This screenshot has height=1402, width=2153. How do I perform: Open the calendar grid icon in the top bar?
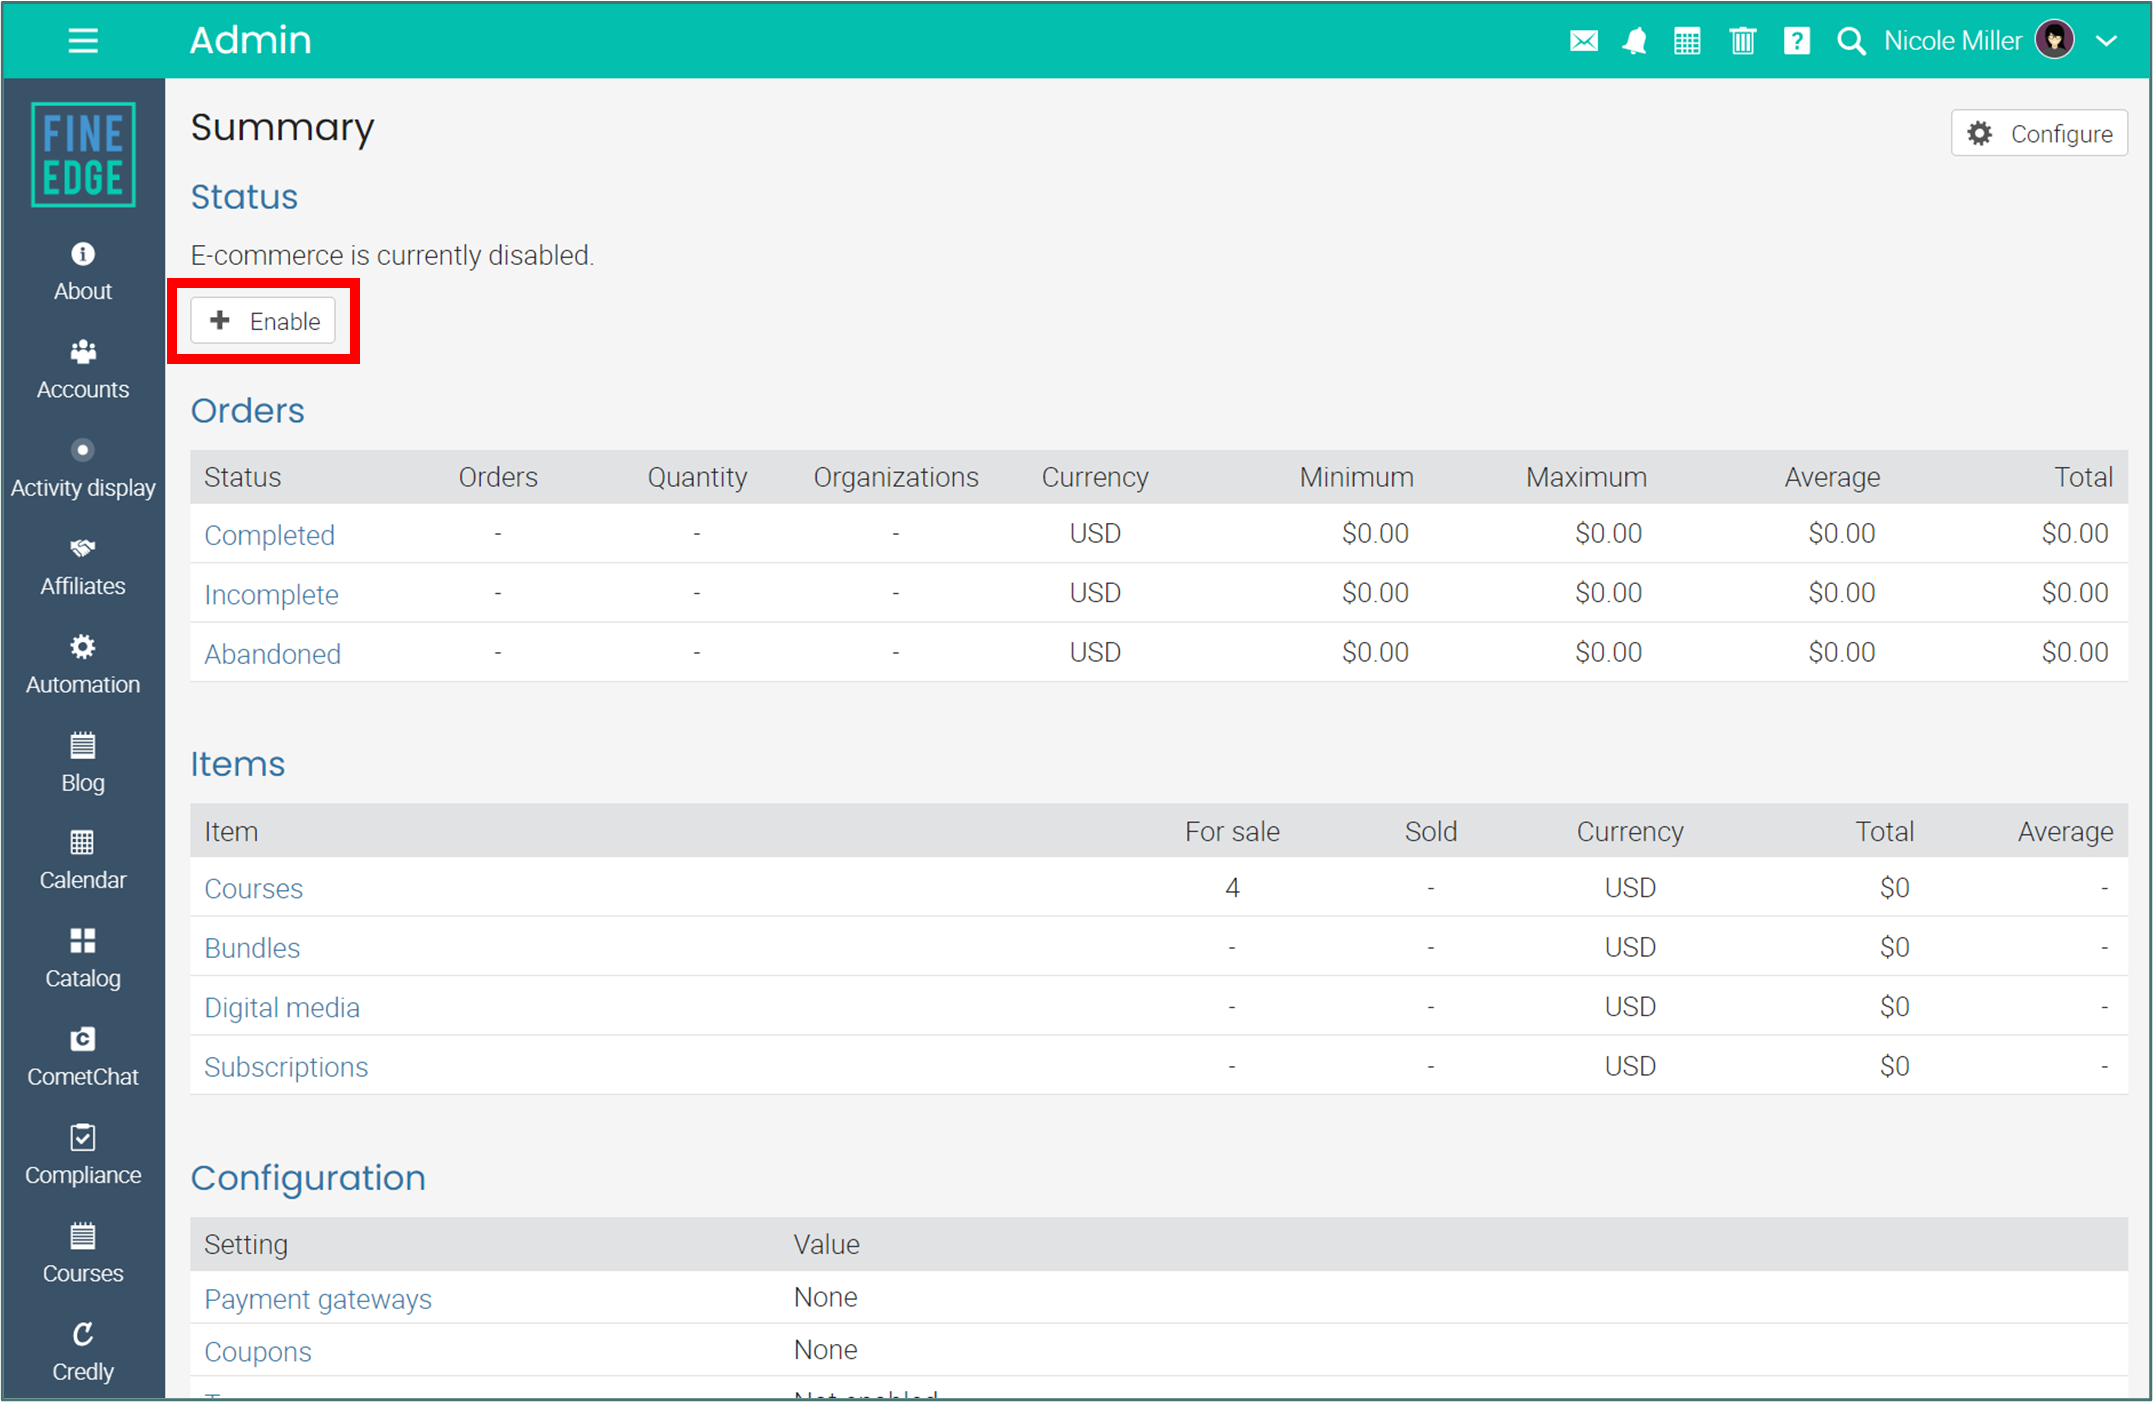tap(1687, 41)
